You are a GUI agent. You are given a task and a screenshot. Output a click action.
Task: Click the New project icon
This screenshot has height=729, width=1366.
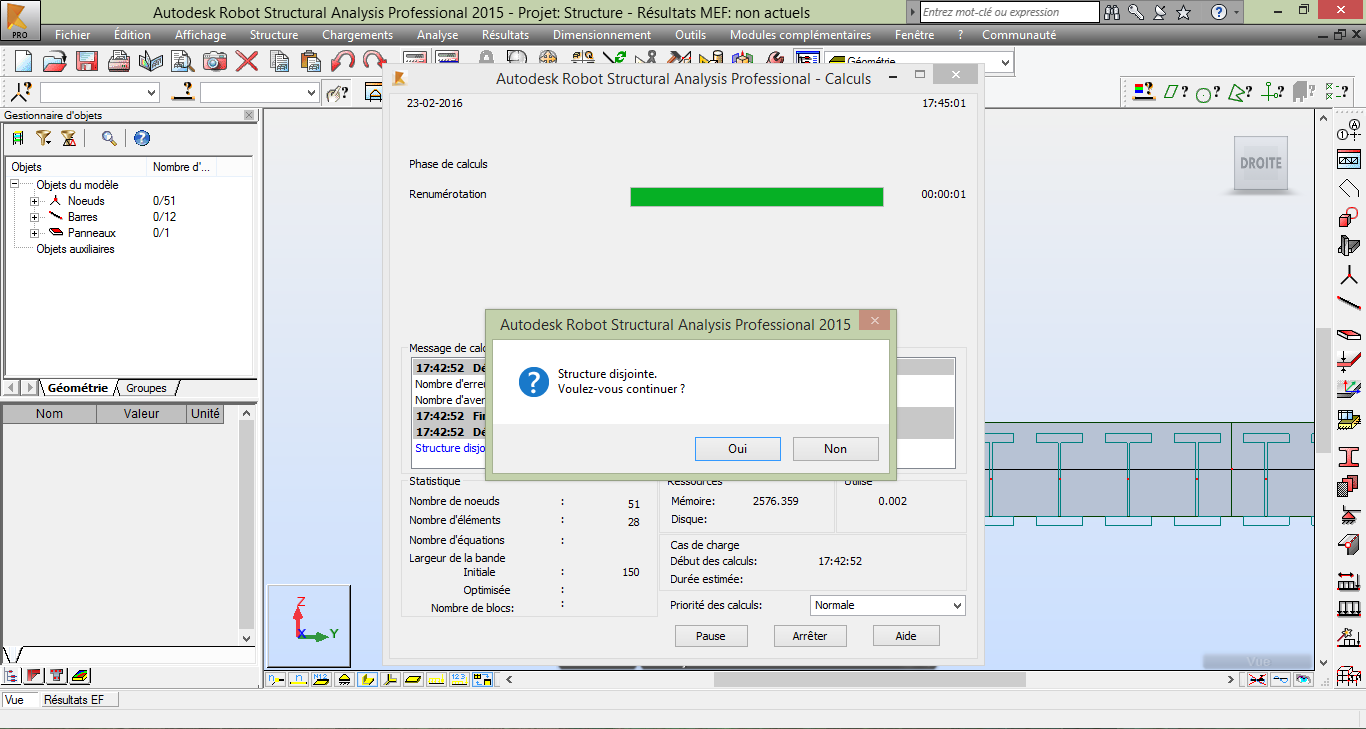coord(24,61)
